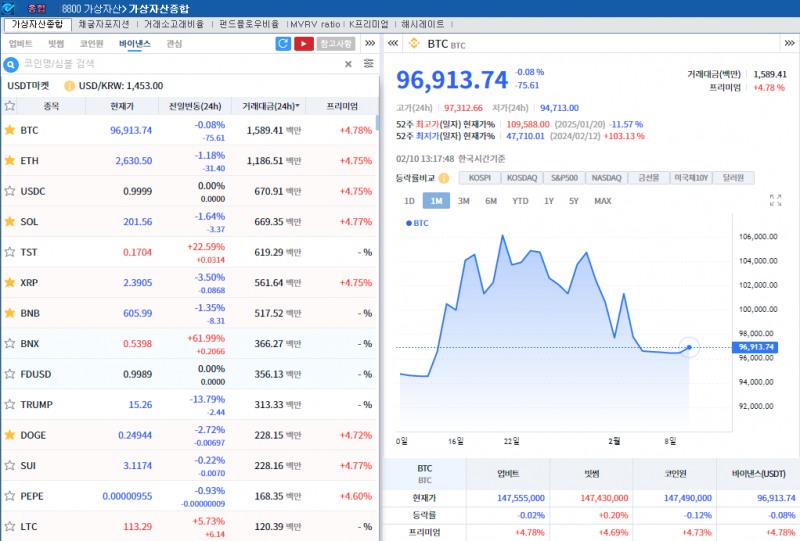Screen dimensions: 800x541
Task: Click the info icon beside 등락률비교
Action: [x=444, y=178]
